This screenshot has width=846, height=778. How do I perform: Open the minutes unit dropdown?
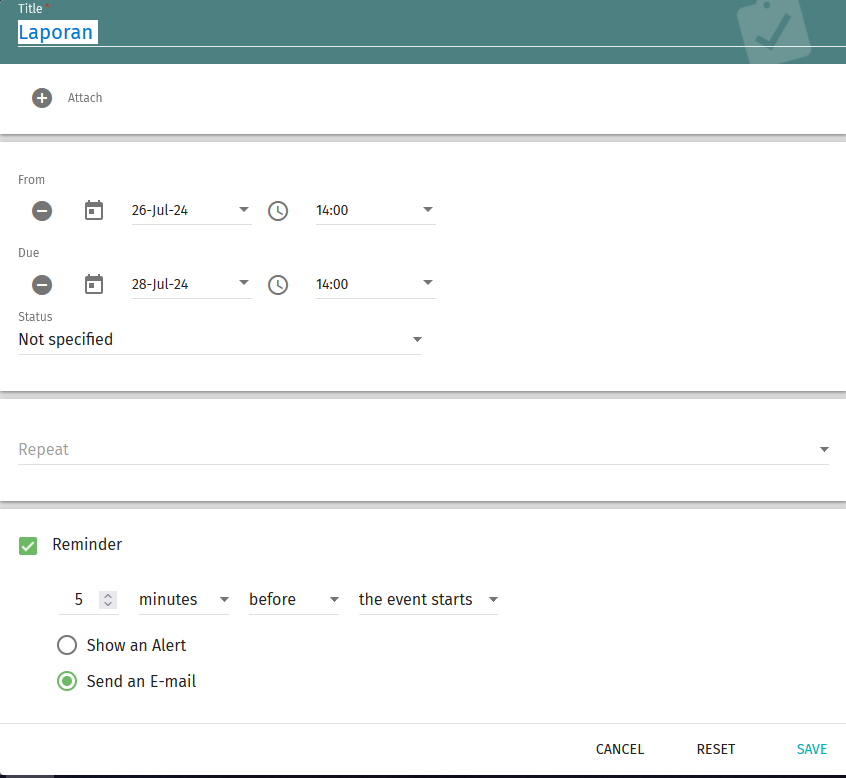click(x=183, y=600)
